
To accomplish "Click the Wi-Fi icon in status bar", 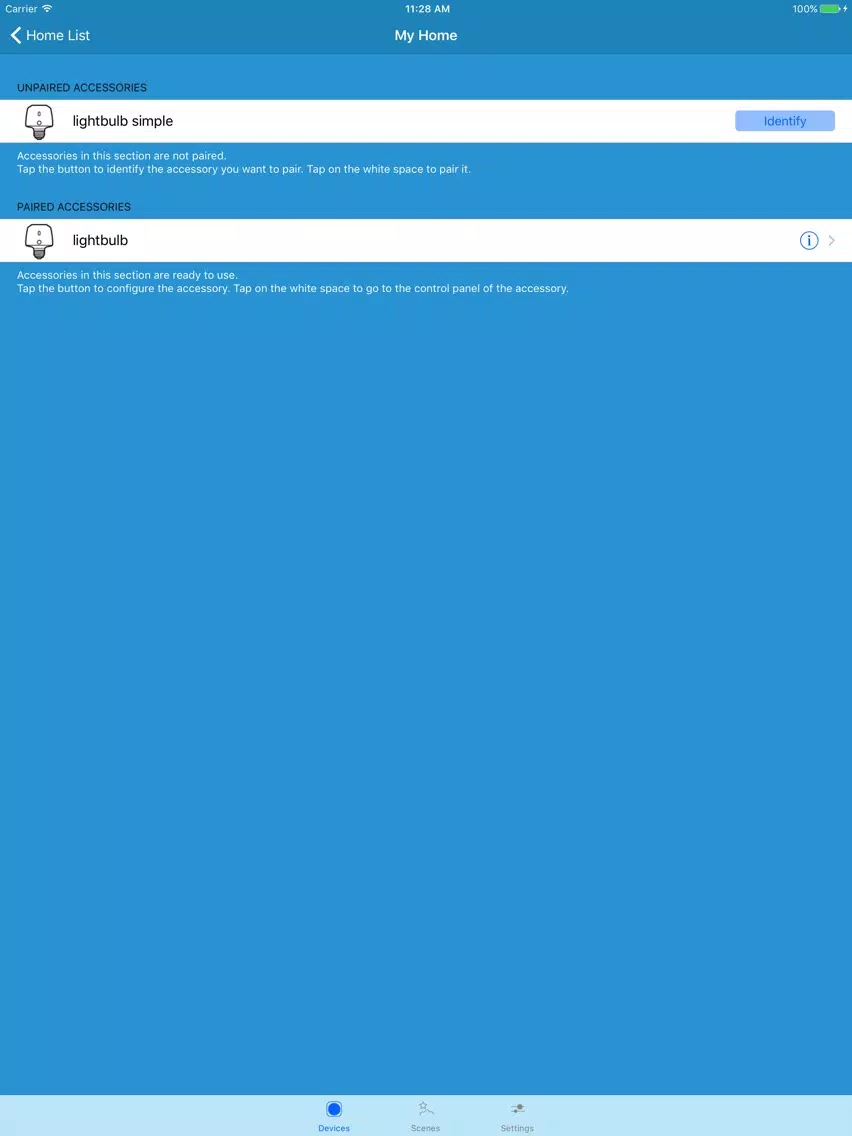I will 47,9.
